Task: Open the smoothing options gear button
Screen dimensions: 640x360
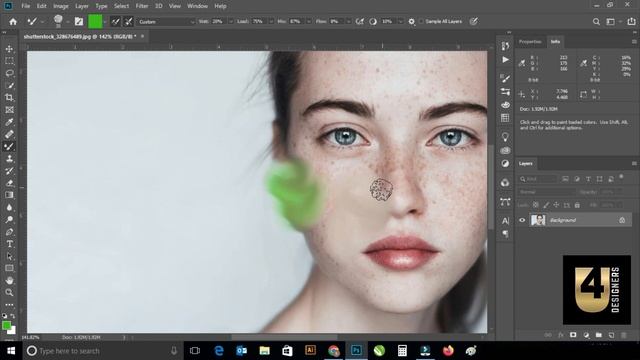Action: point(412,21)
